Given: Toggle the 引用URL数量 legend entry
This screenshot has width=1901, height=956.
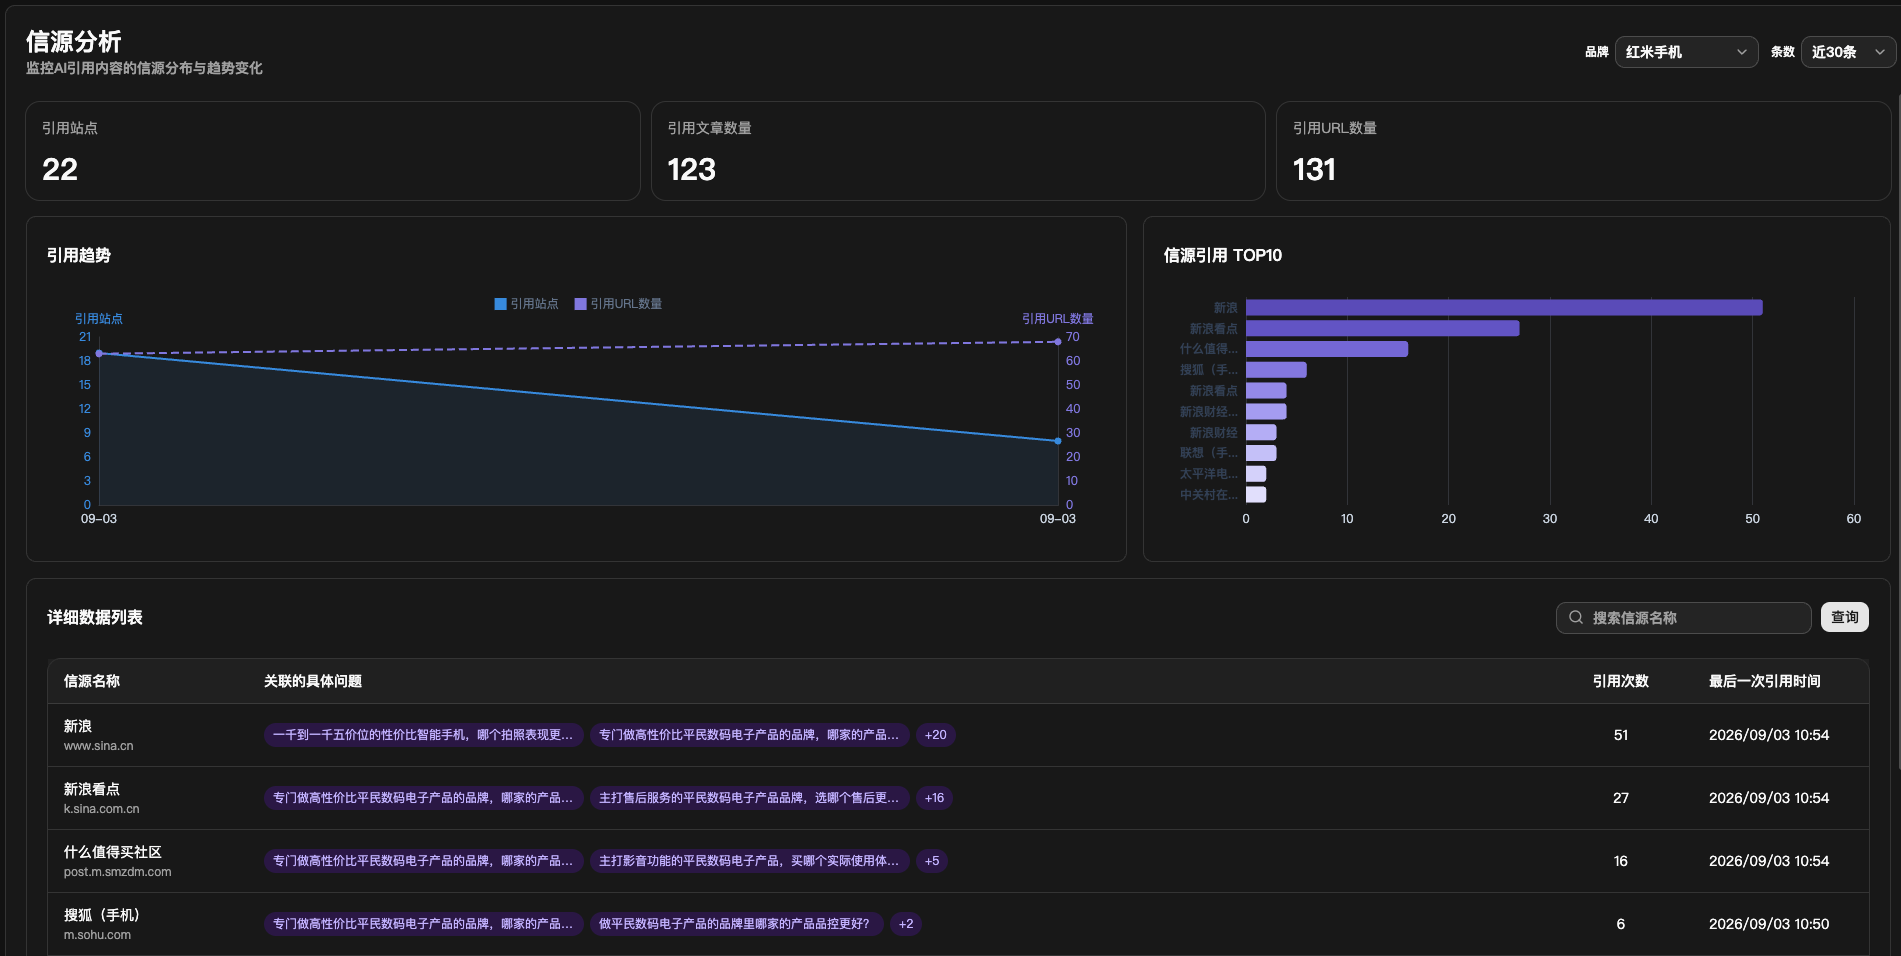Looking at the screenshot, I should [618, 304].
